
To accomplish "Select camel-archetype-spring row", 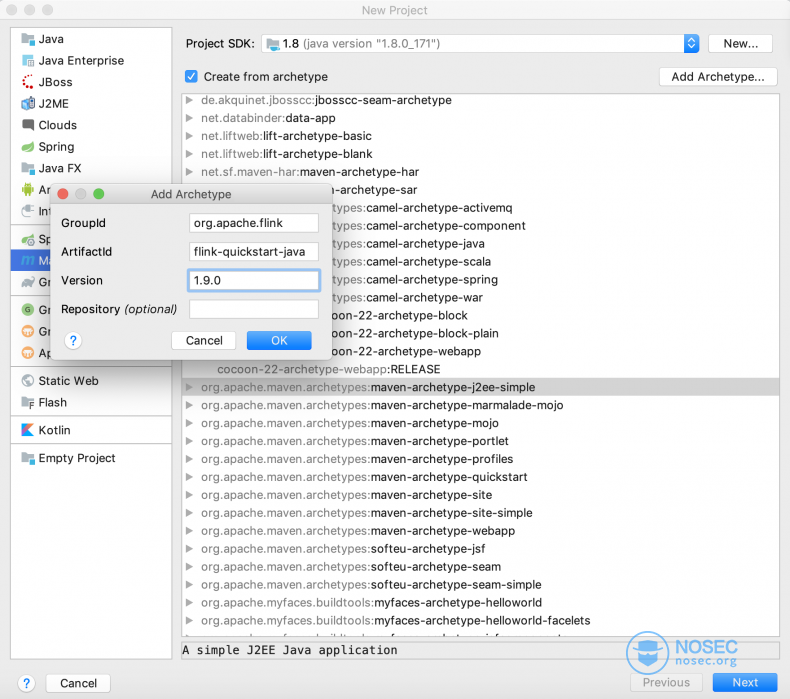I will [x=556, y=280].
